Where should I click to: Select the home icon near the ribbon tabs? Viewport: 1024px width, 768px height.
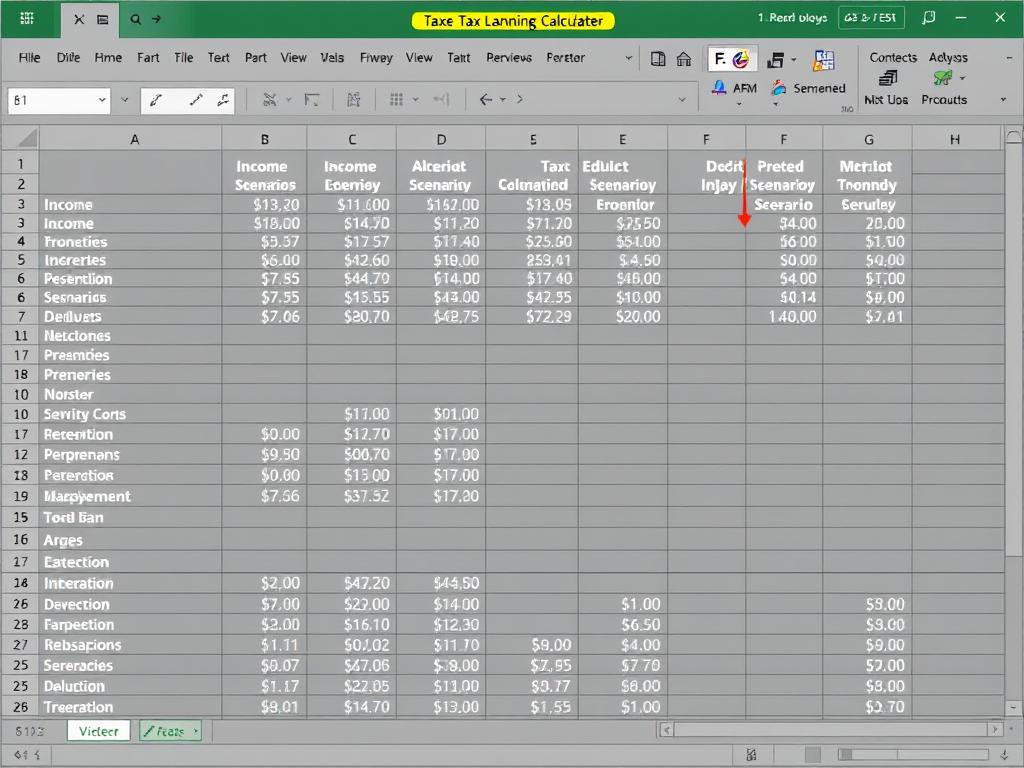[683, 58]
